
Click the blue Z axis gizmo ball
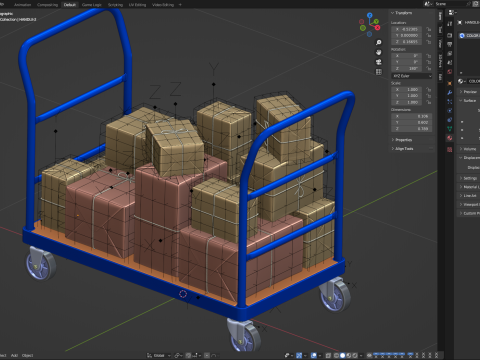click(369, 15)
